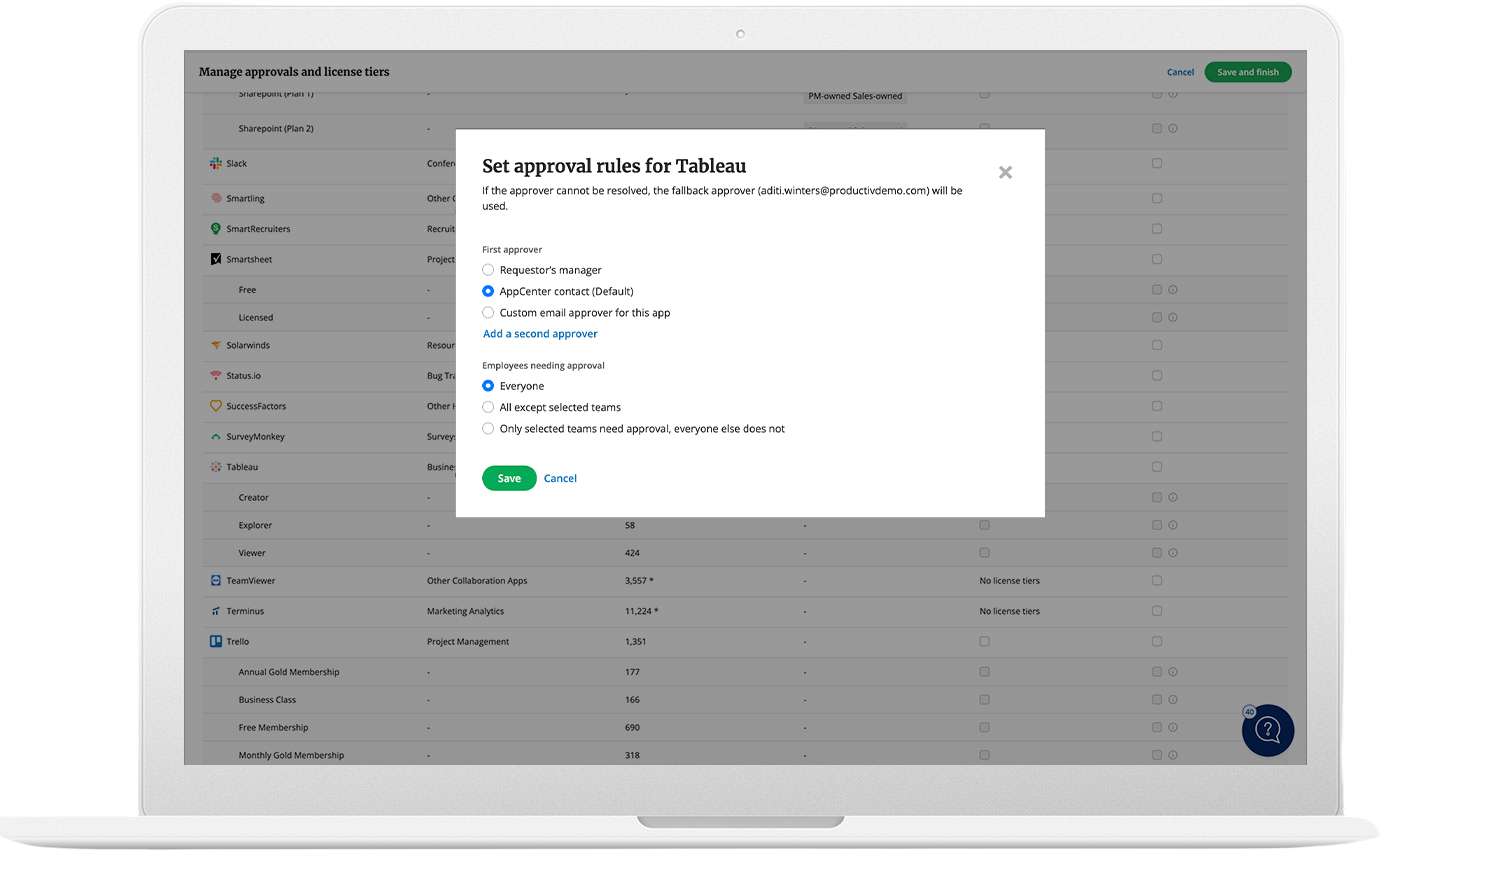Click No license tiers in Terminus row
The width and height of the screenshot is (1500, 870).
(x=1009, y=611)
